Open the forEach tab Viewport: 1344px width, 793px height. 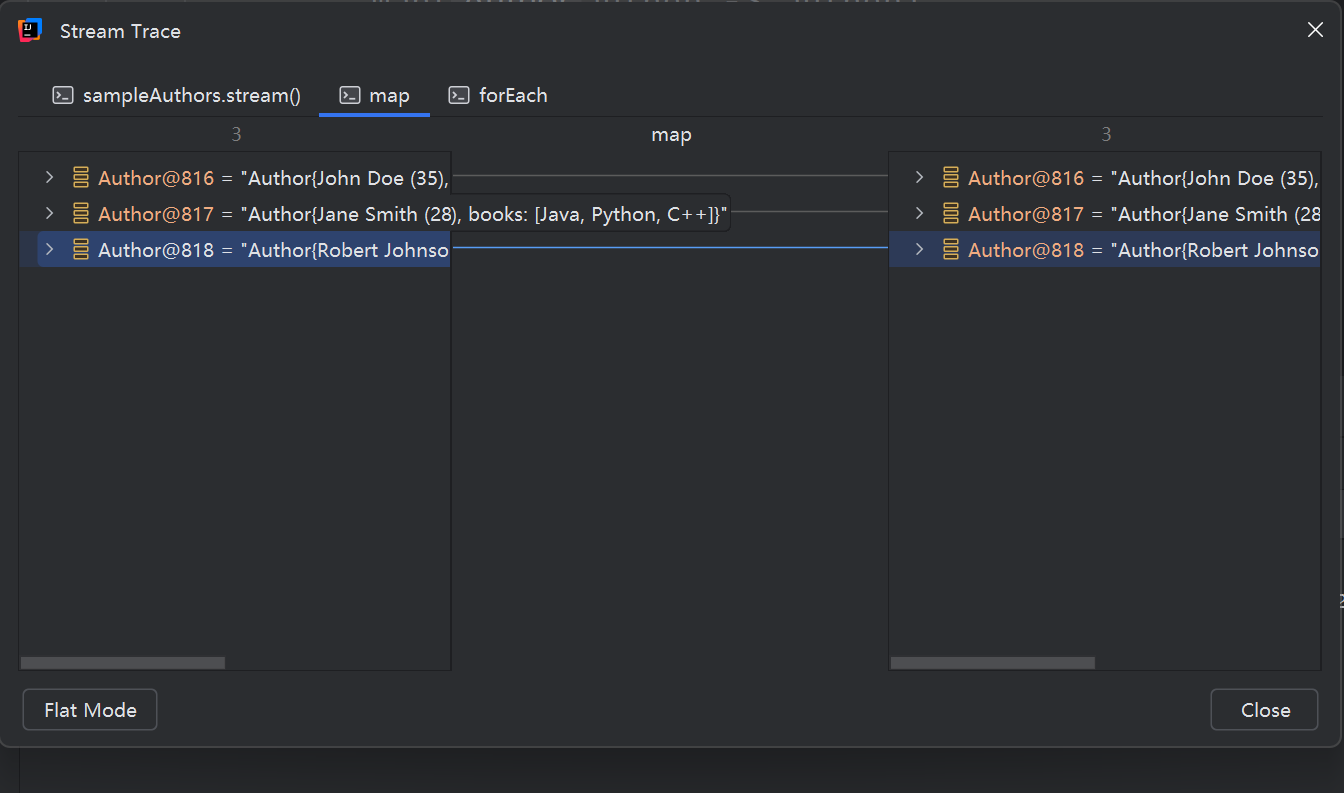[498, 96]
